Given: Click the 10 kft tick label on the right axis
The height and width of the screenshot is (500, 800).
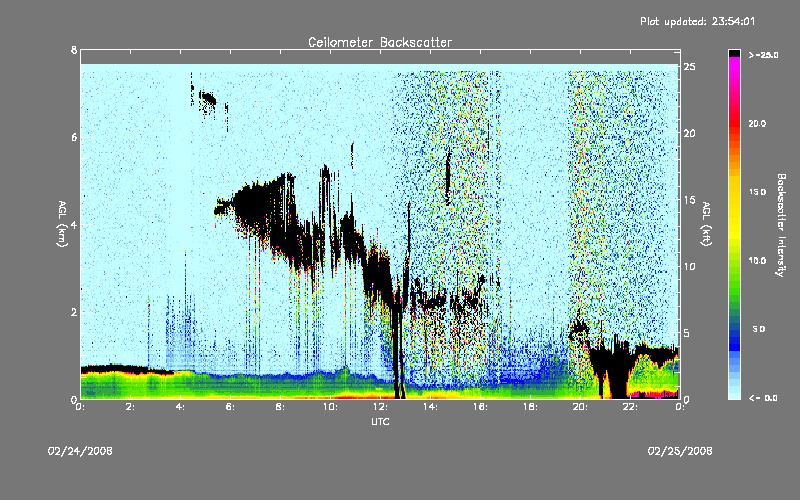Looking at the screenshot, I should pyautogui.click(x=689, y=266).
